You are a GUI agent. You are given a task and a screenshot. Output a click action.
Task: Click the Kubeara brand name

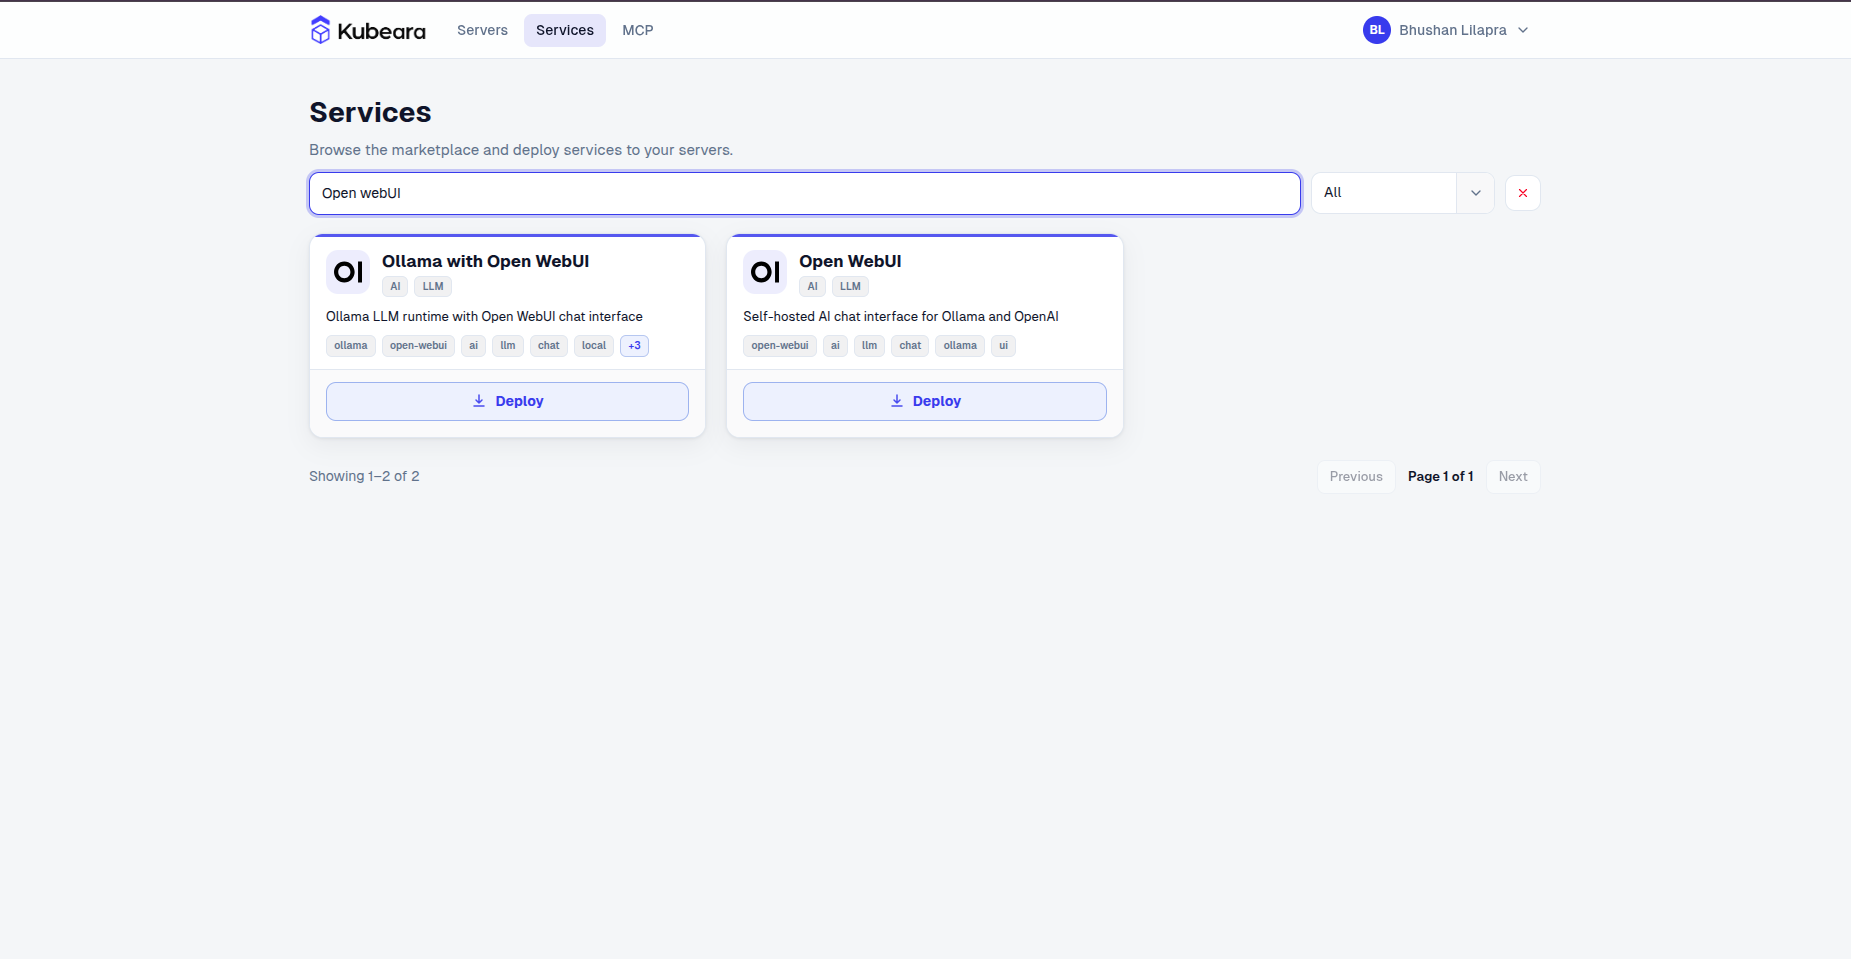pos(382,31)
